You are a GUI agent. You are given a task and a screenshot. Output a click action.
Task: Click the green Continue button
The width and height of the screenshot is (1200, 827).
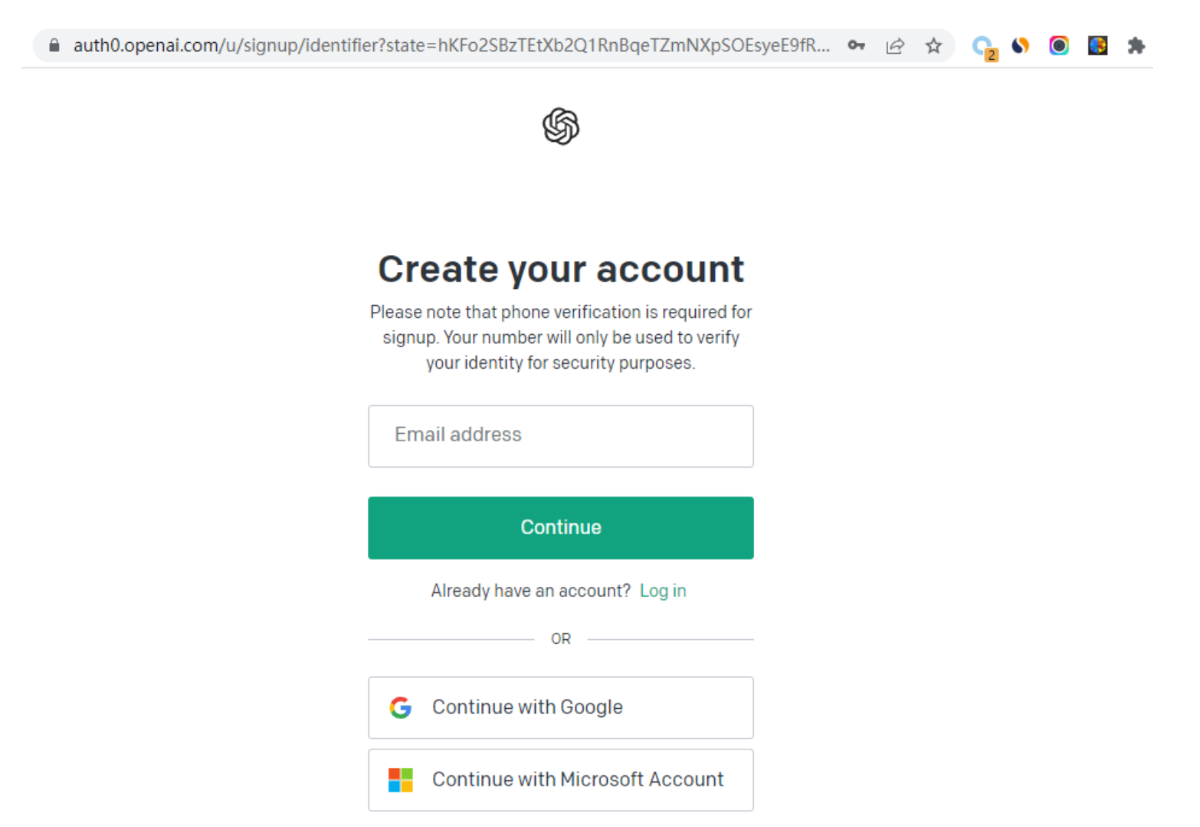click(561, 528)
